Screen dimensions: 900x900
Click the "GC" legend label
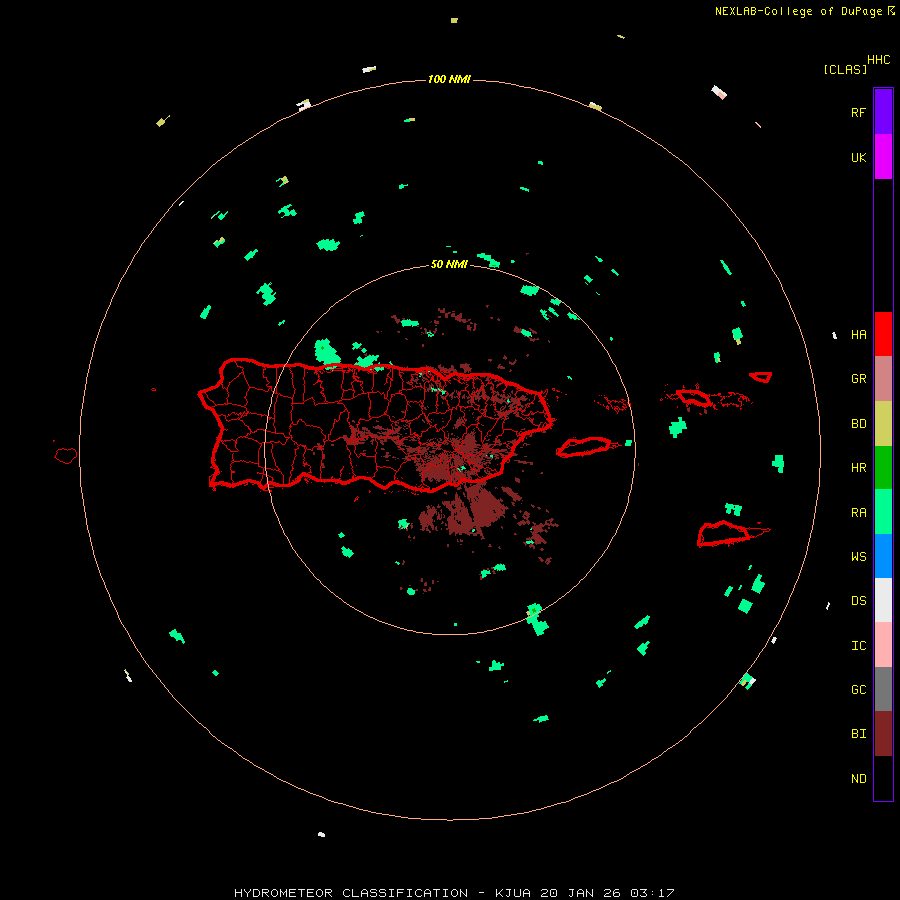(858, 690)
